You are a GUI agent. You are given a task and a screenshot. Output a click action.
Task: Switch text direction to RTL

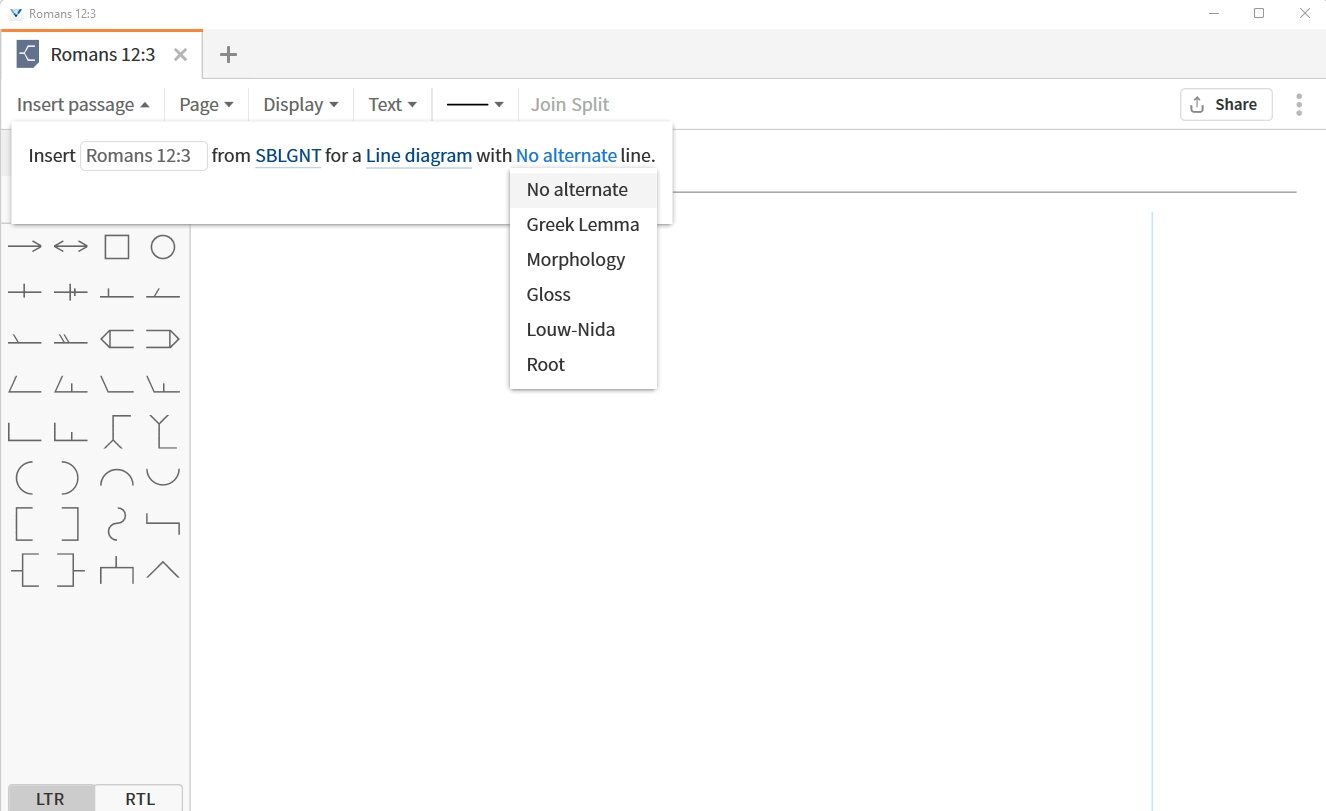(x=138, y=798)
